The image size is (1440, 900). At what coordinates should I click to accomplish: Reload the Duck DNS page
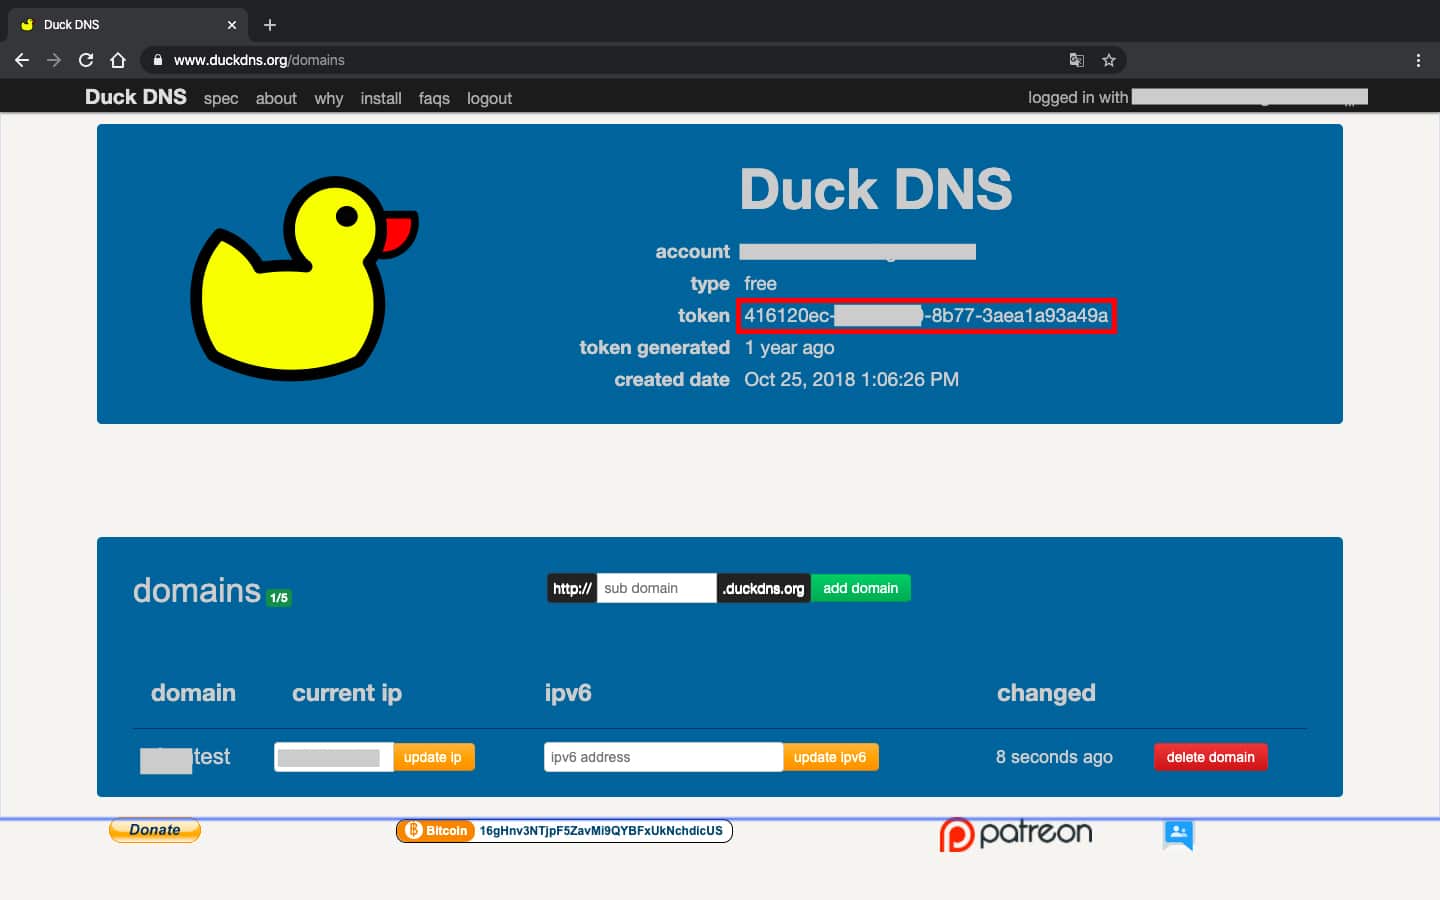click(x=86, y=60)
